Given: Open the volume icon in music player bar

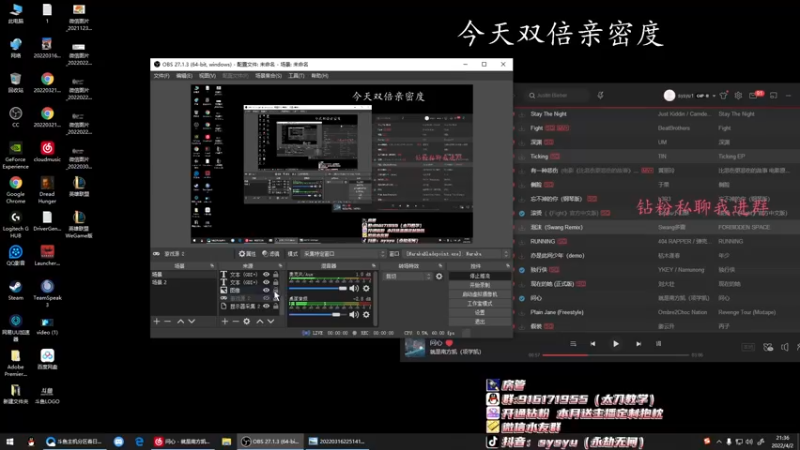Looking at the screenshot, I should click(784, 347).
